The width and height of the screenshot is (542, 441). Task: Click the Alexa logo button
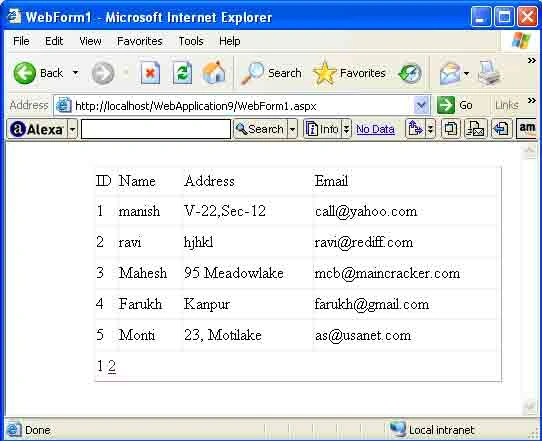[x=37, y=129]
